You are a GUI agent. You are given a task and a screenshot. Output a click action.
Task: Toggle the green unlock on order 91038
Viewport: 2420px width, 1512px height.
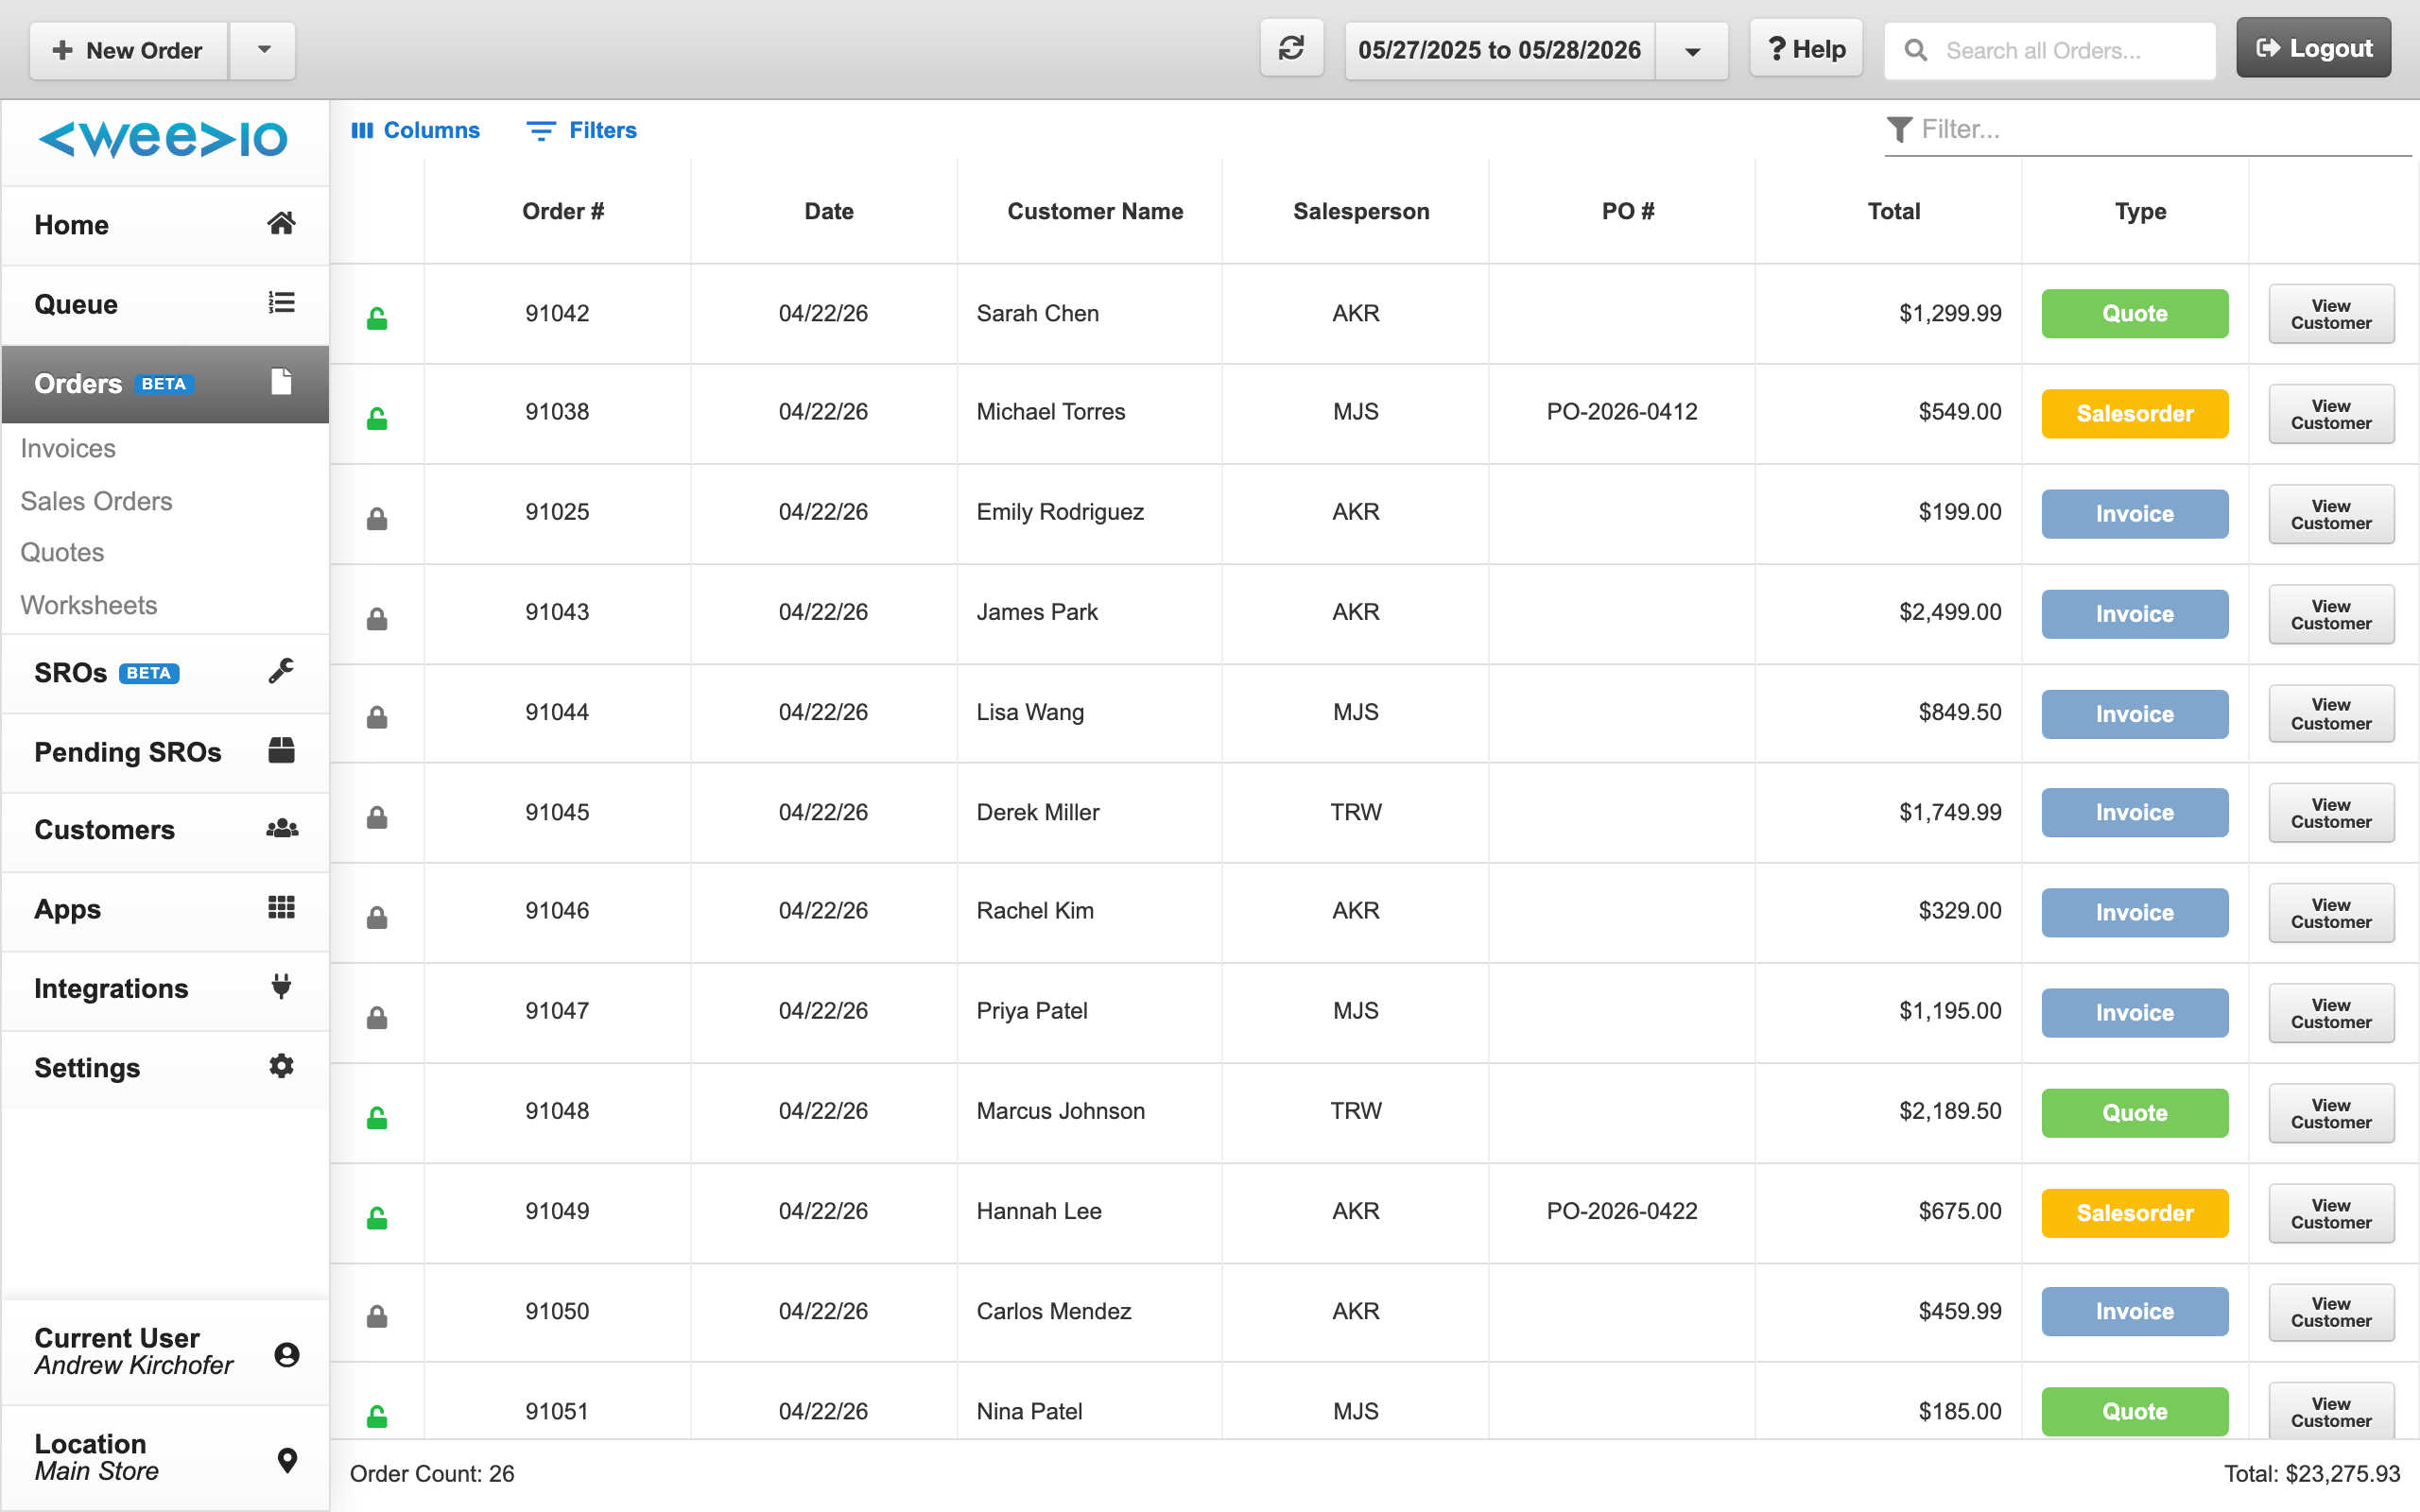click(377, 418)
